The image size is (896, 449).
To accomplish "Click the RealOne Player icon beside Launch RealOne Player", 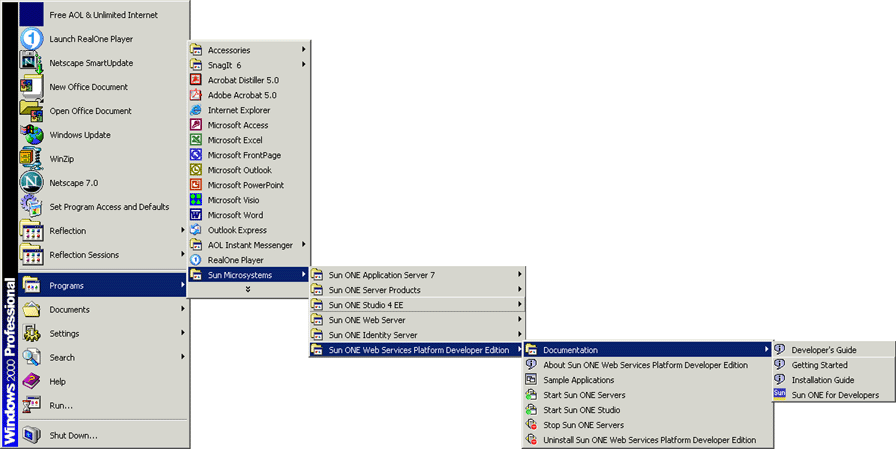I will coord(31,39).
